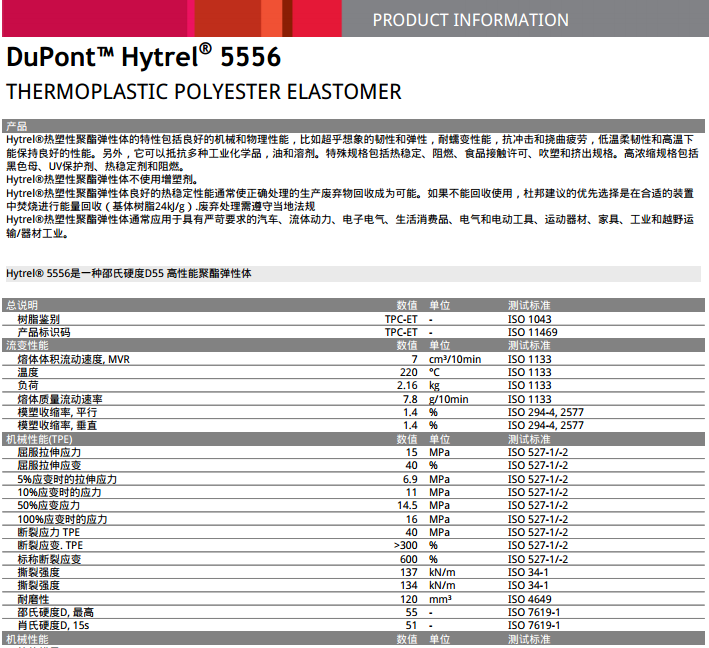
Task: Click the value 600 nominal strain
Action: point(409,559)
